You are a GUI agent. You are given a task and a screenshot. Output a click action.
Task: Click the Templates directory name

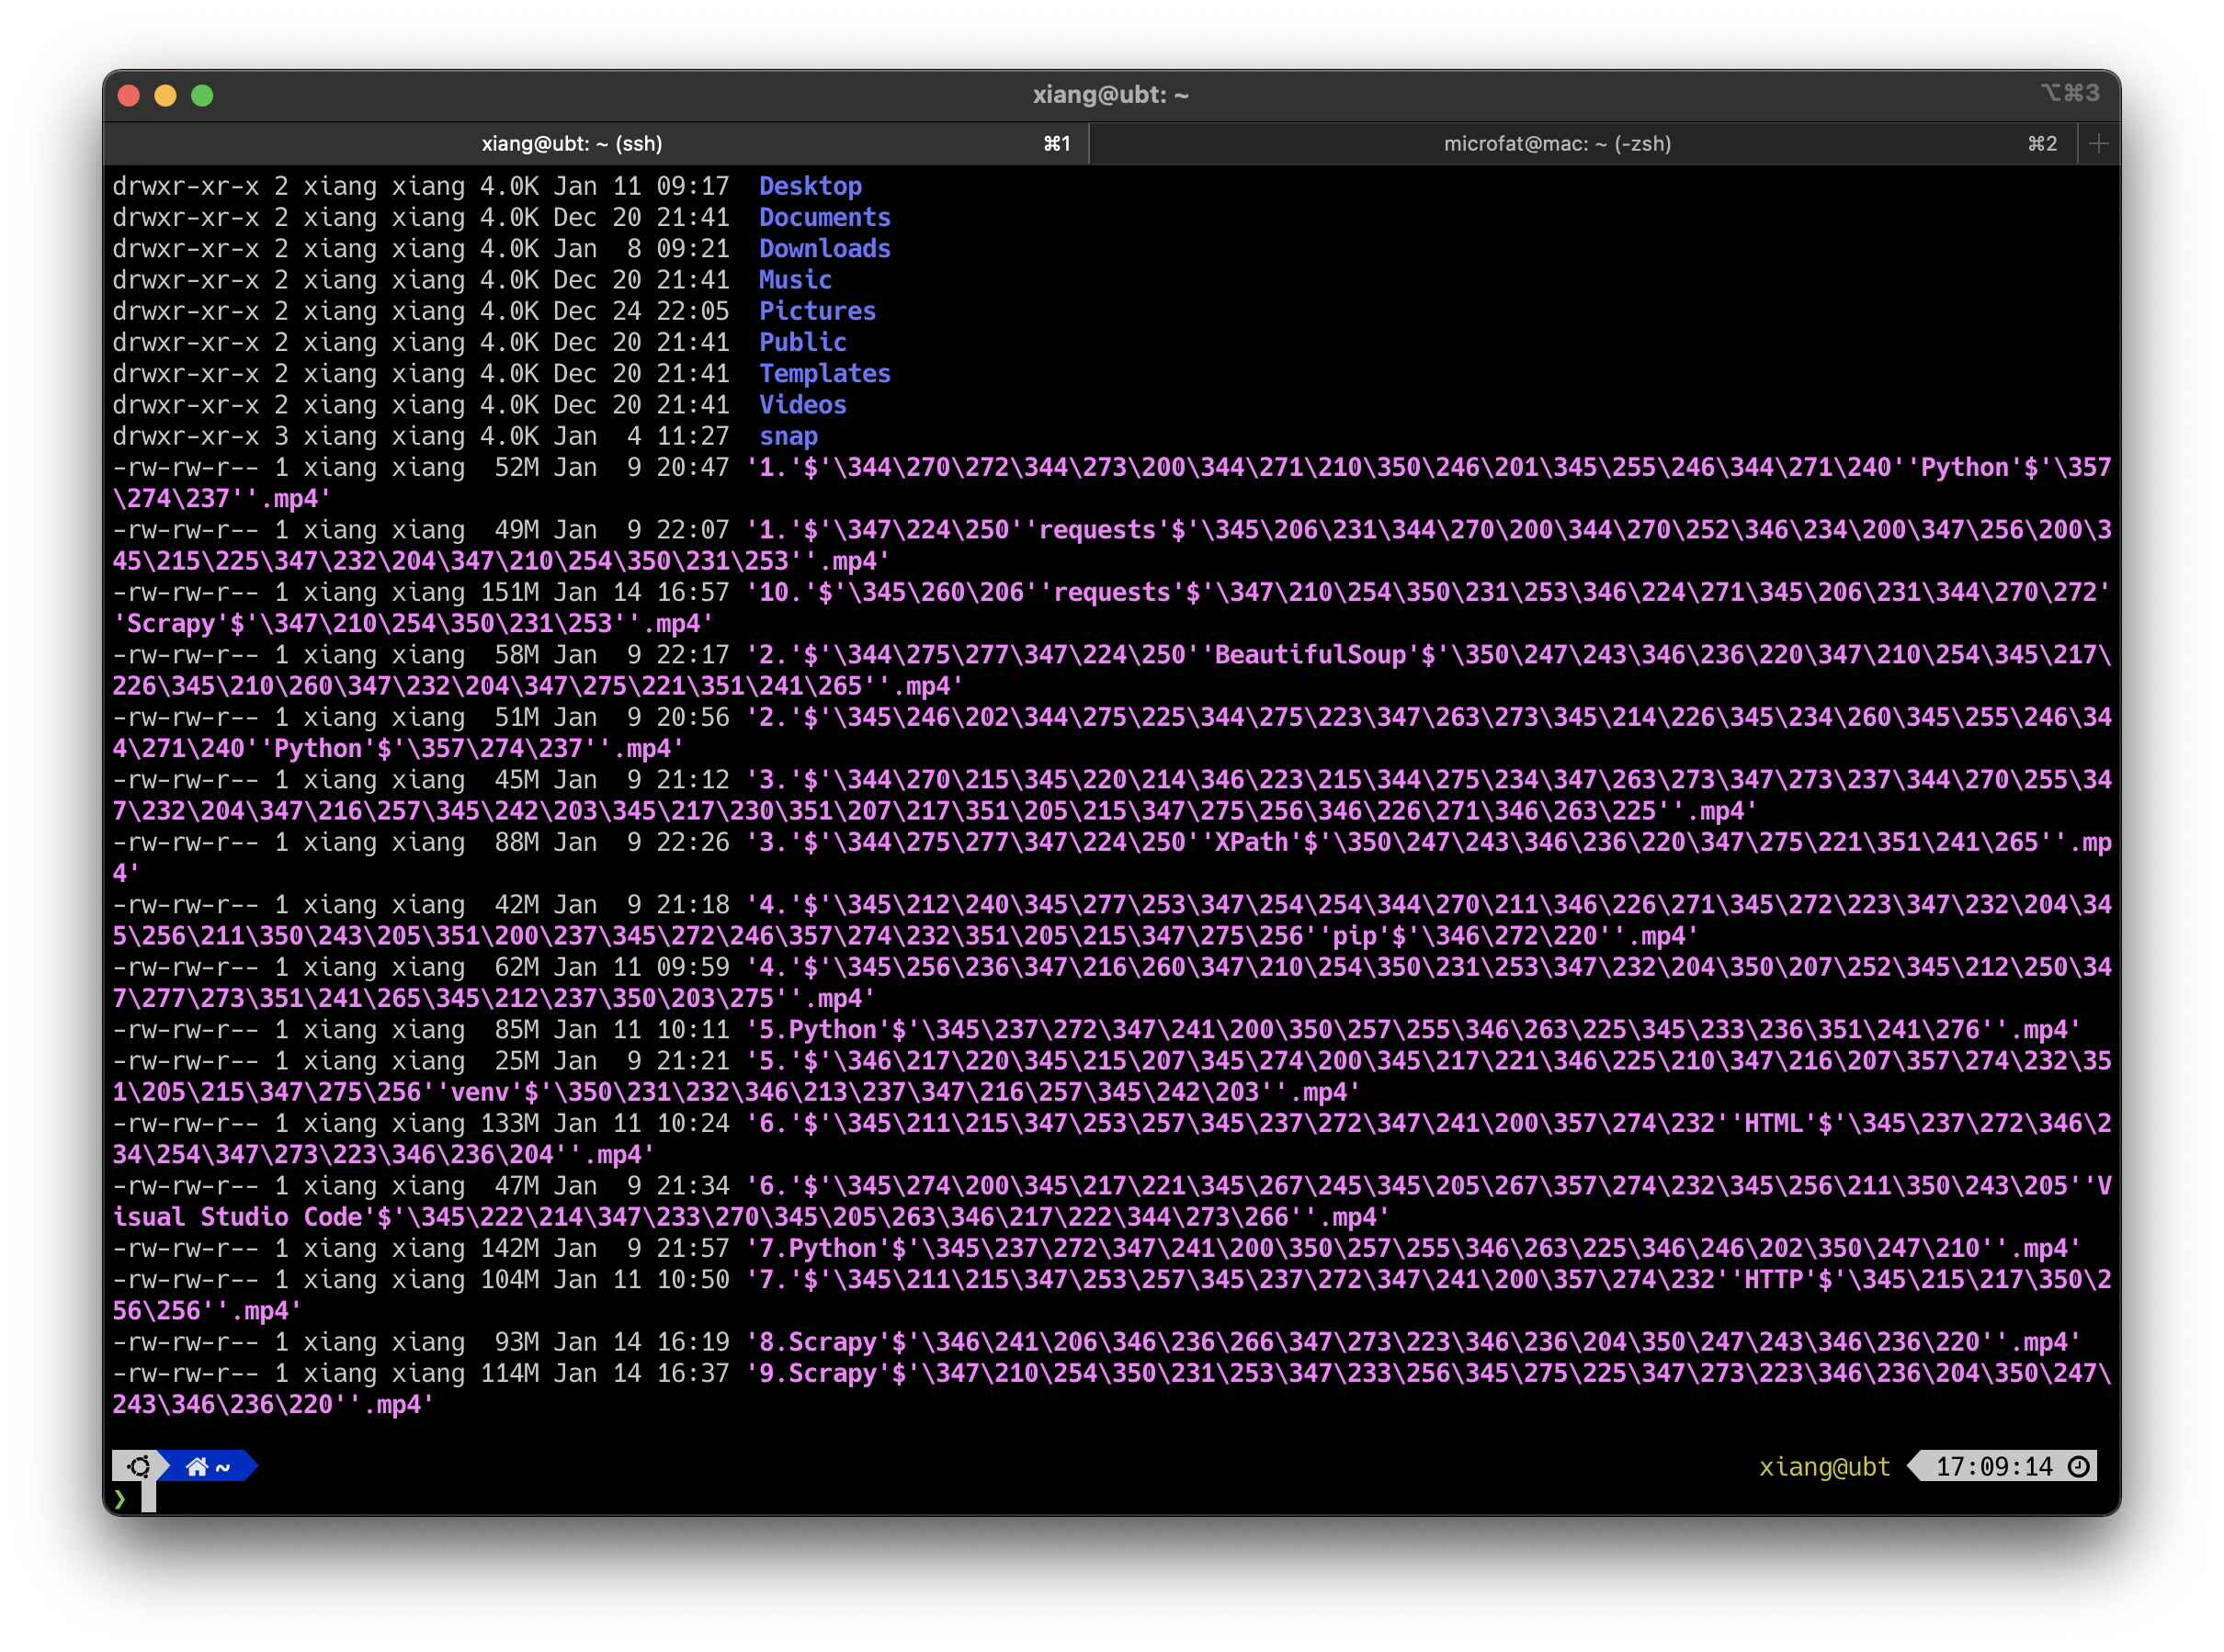824,373
